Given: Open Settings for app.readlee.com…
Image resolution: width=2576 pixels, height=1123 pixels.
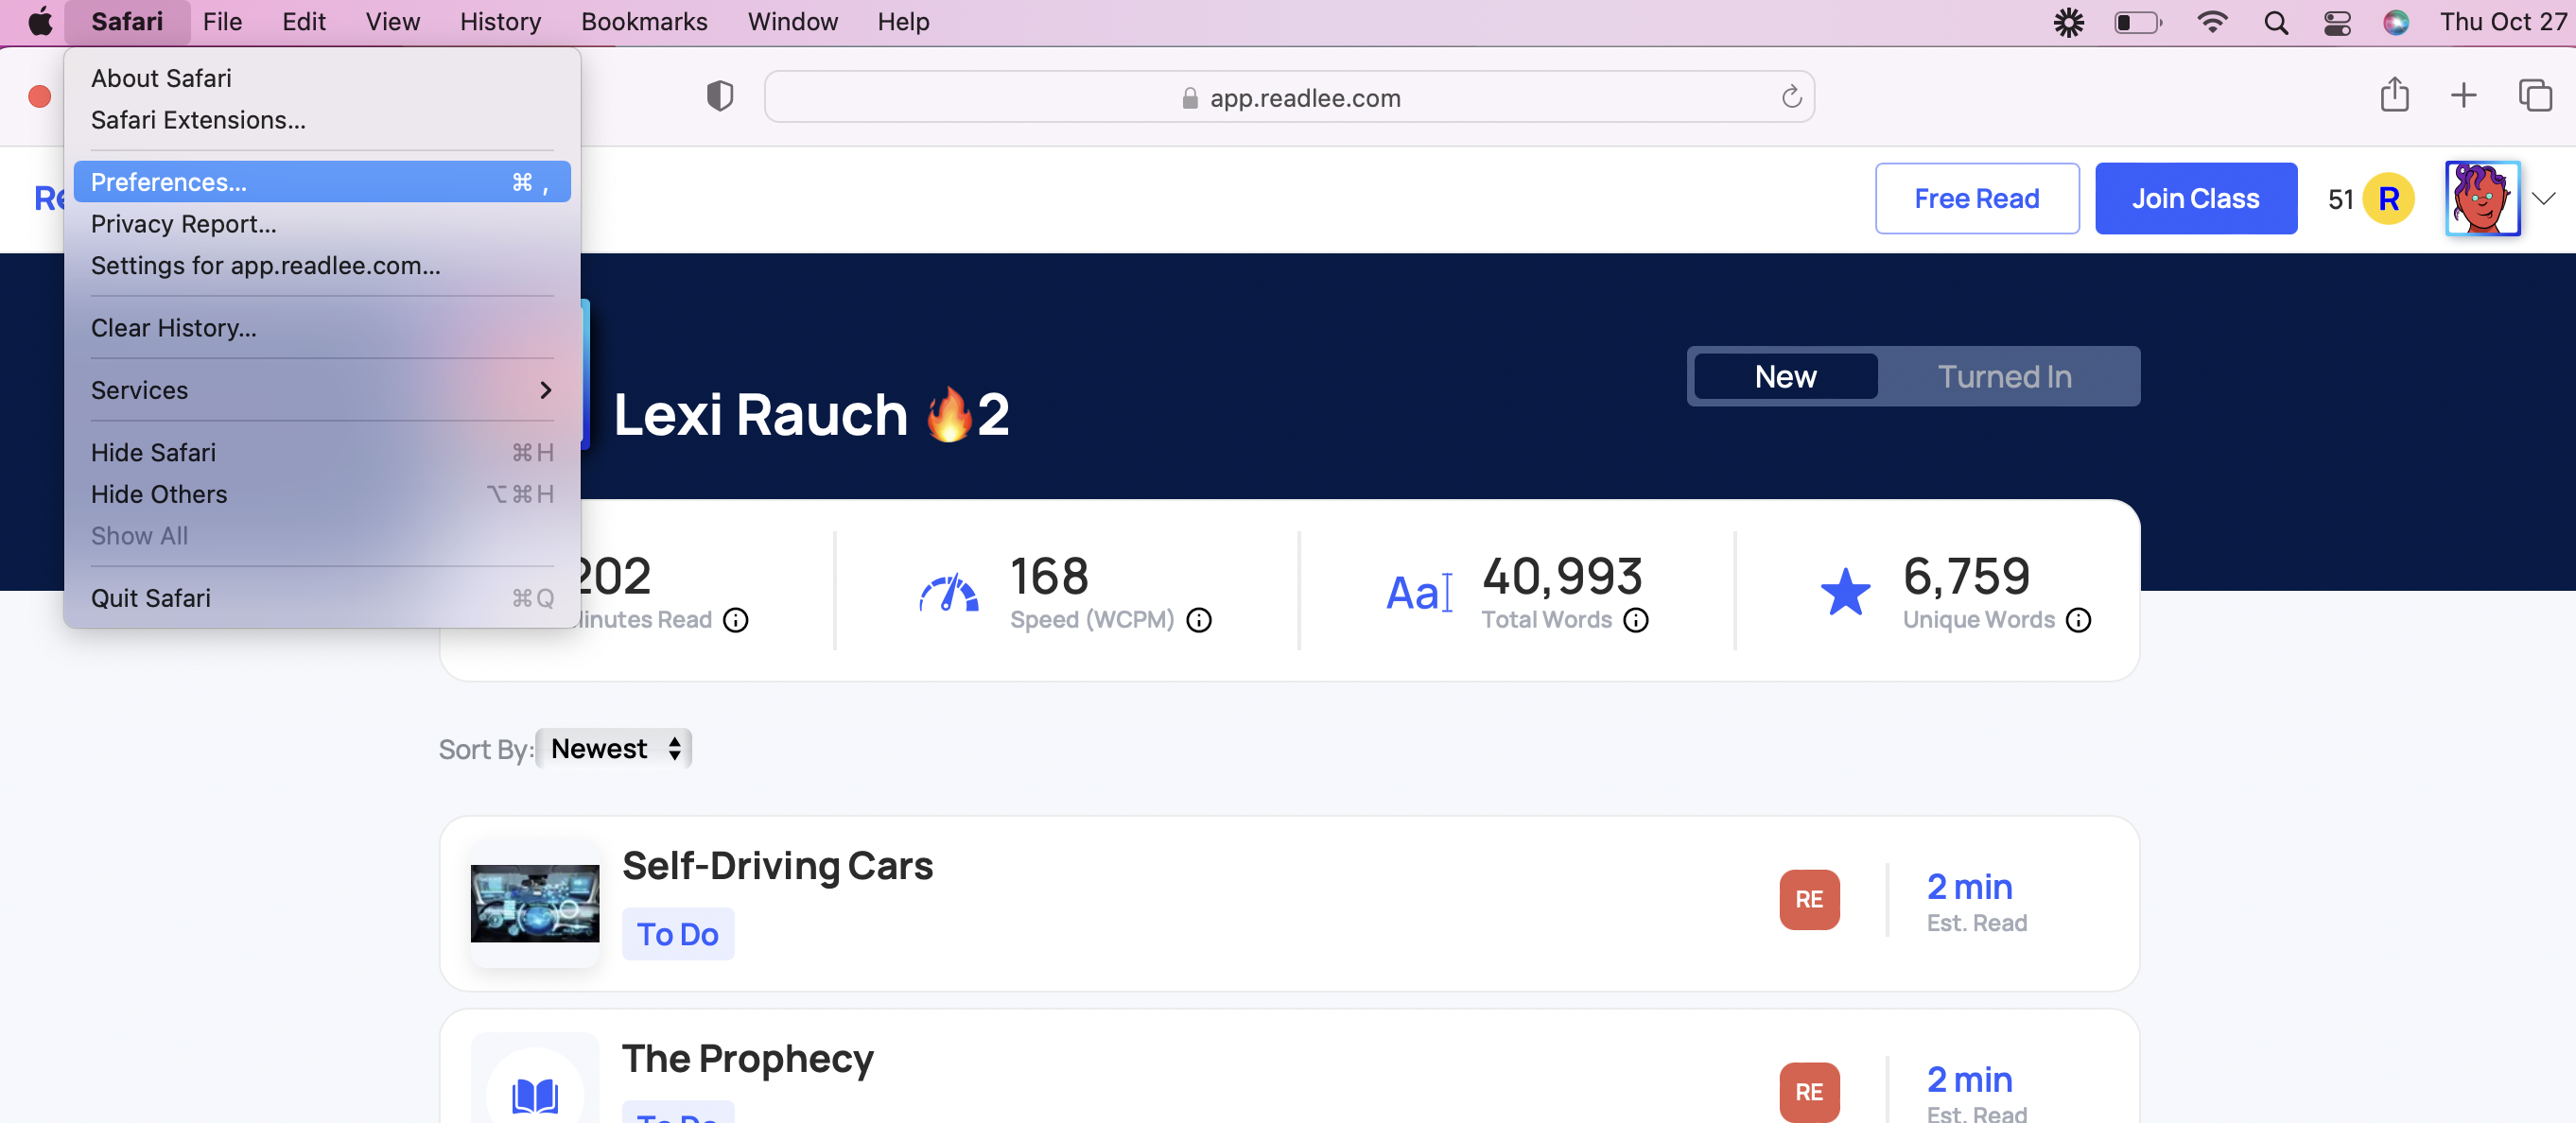Looking at the screenshot, I should 322,266.
